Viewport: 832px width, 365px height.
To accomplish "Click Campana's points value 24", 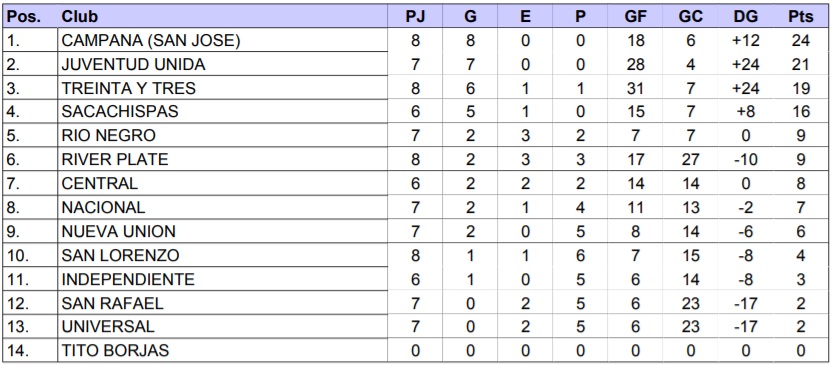I will point(801,40).
